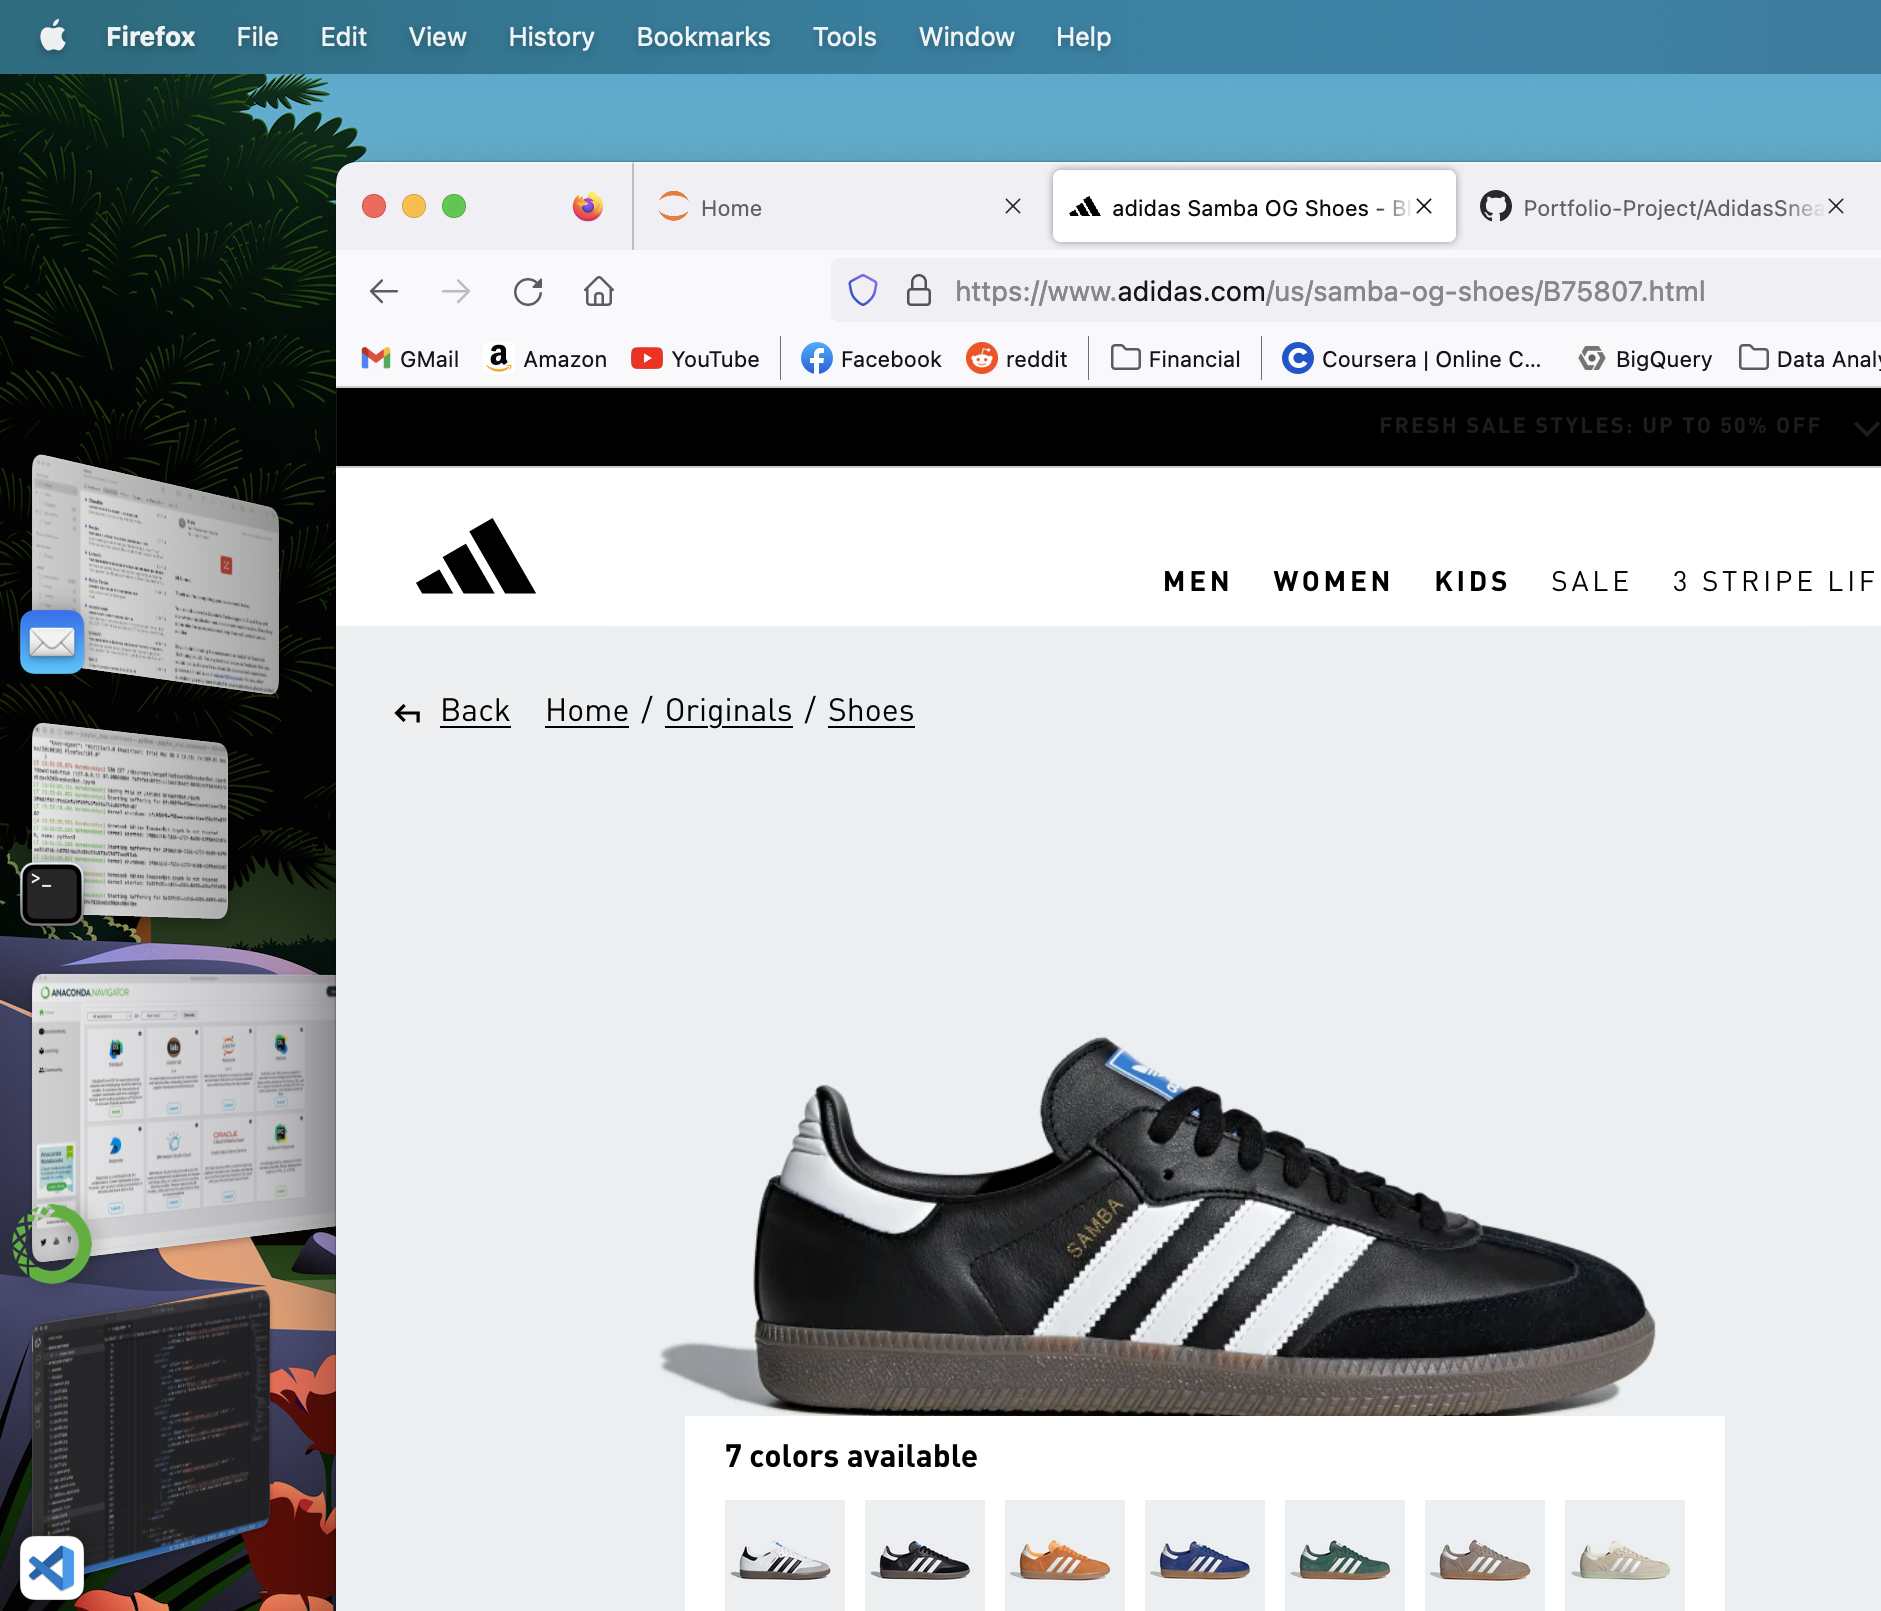Click the address bar URL field
This screenshot has height=1611, width=1881.
click(x=1330, y=292)
